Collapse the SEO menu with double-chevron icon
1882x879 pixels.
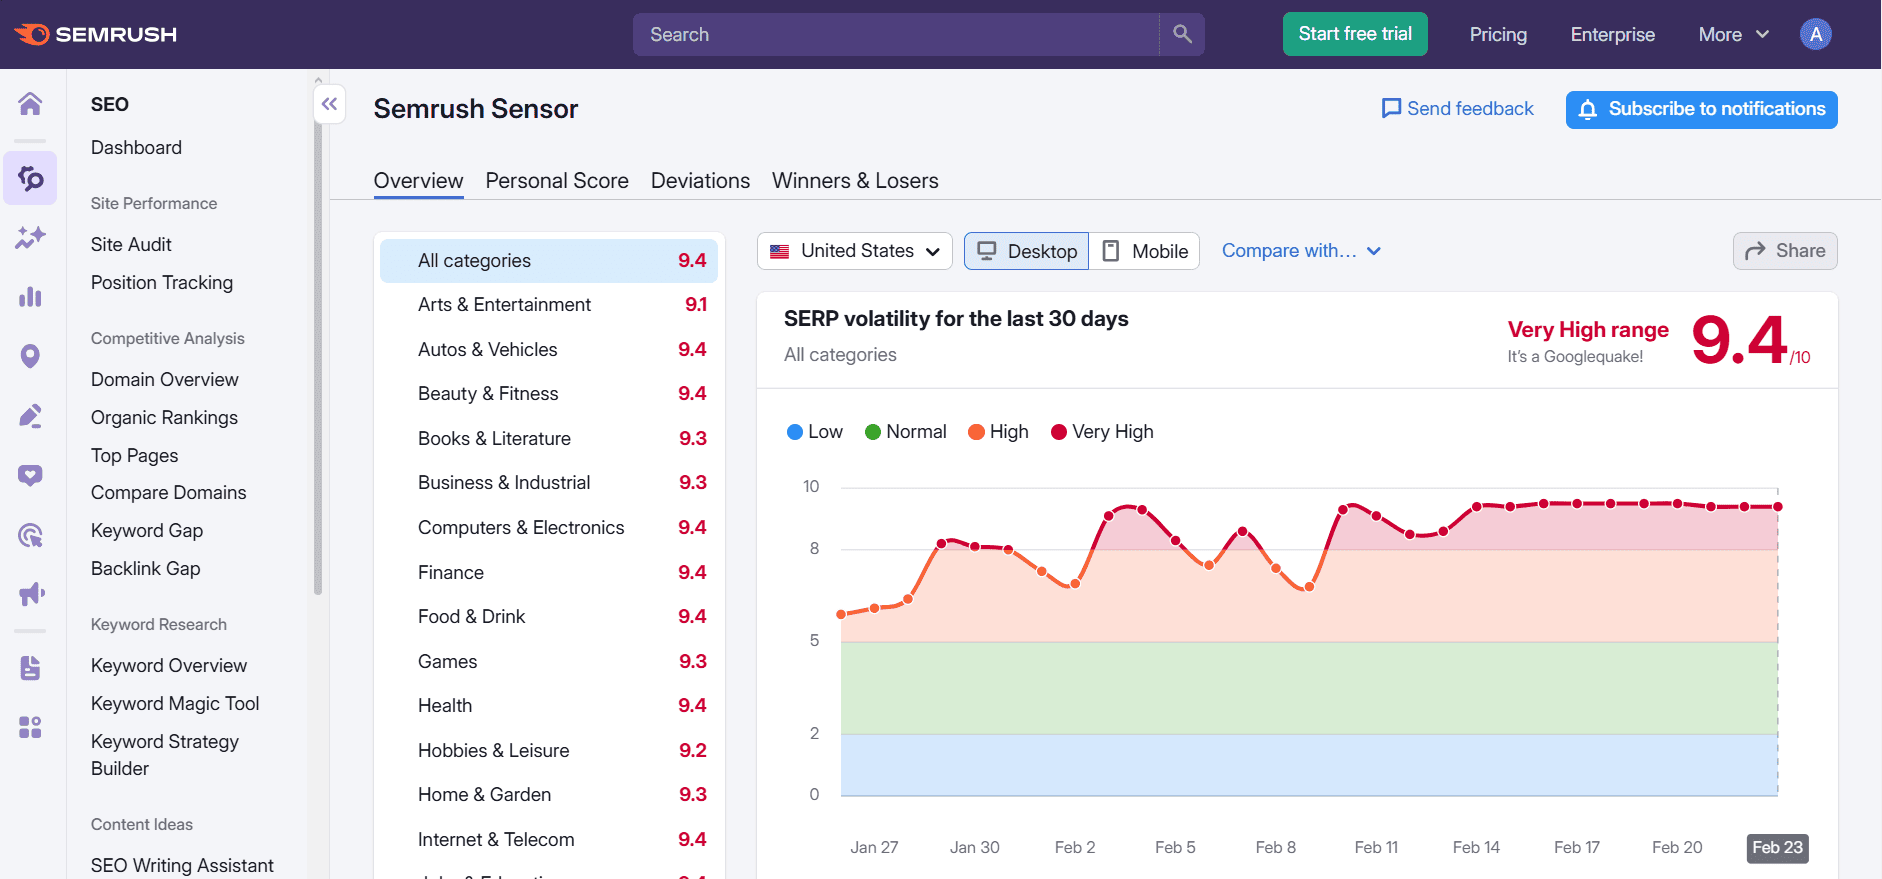[x=329, y=104]
